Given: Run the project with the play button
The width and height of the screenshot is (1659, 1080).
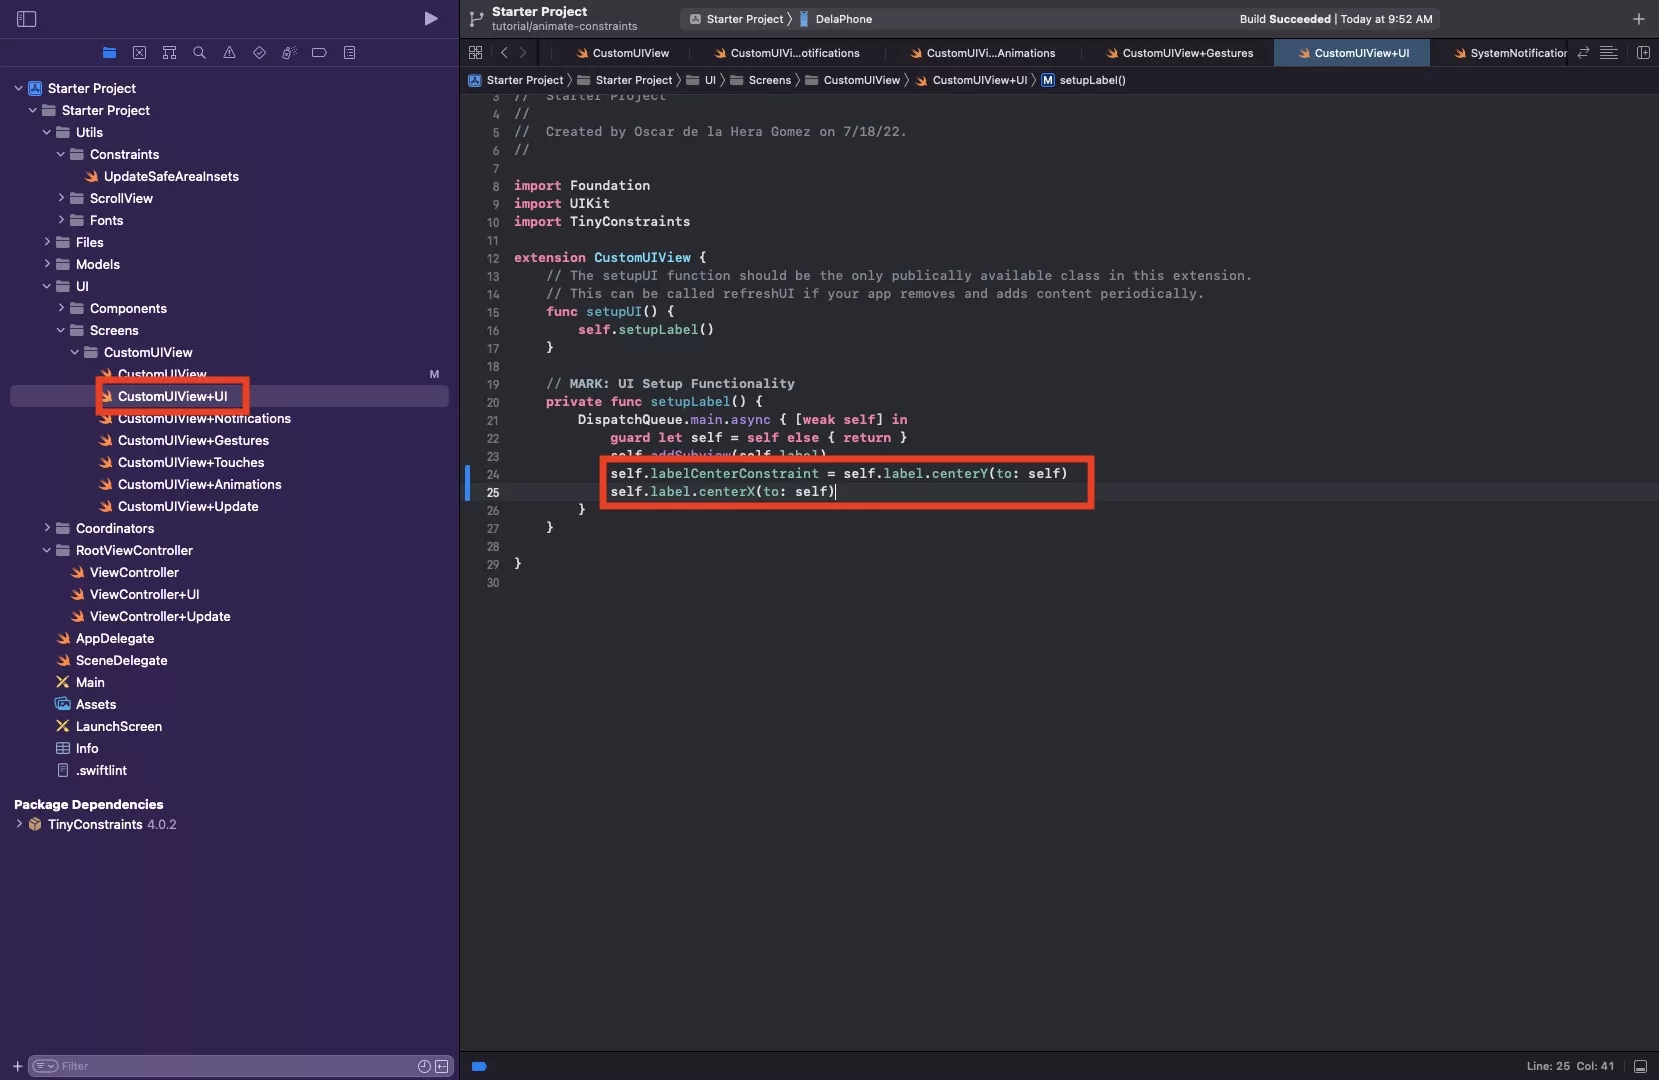Looking at the screenshot, I should [430, 19].
